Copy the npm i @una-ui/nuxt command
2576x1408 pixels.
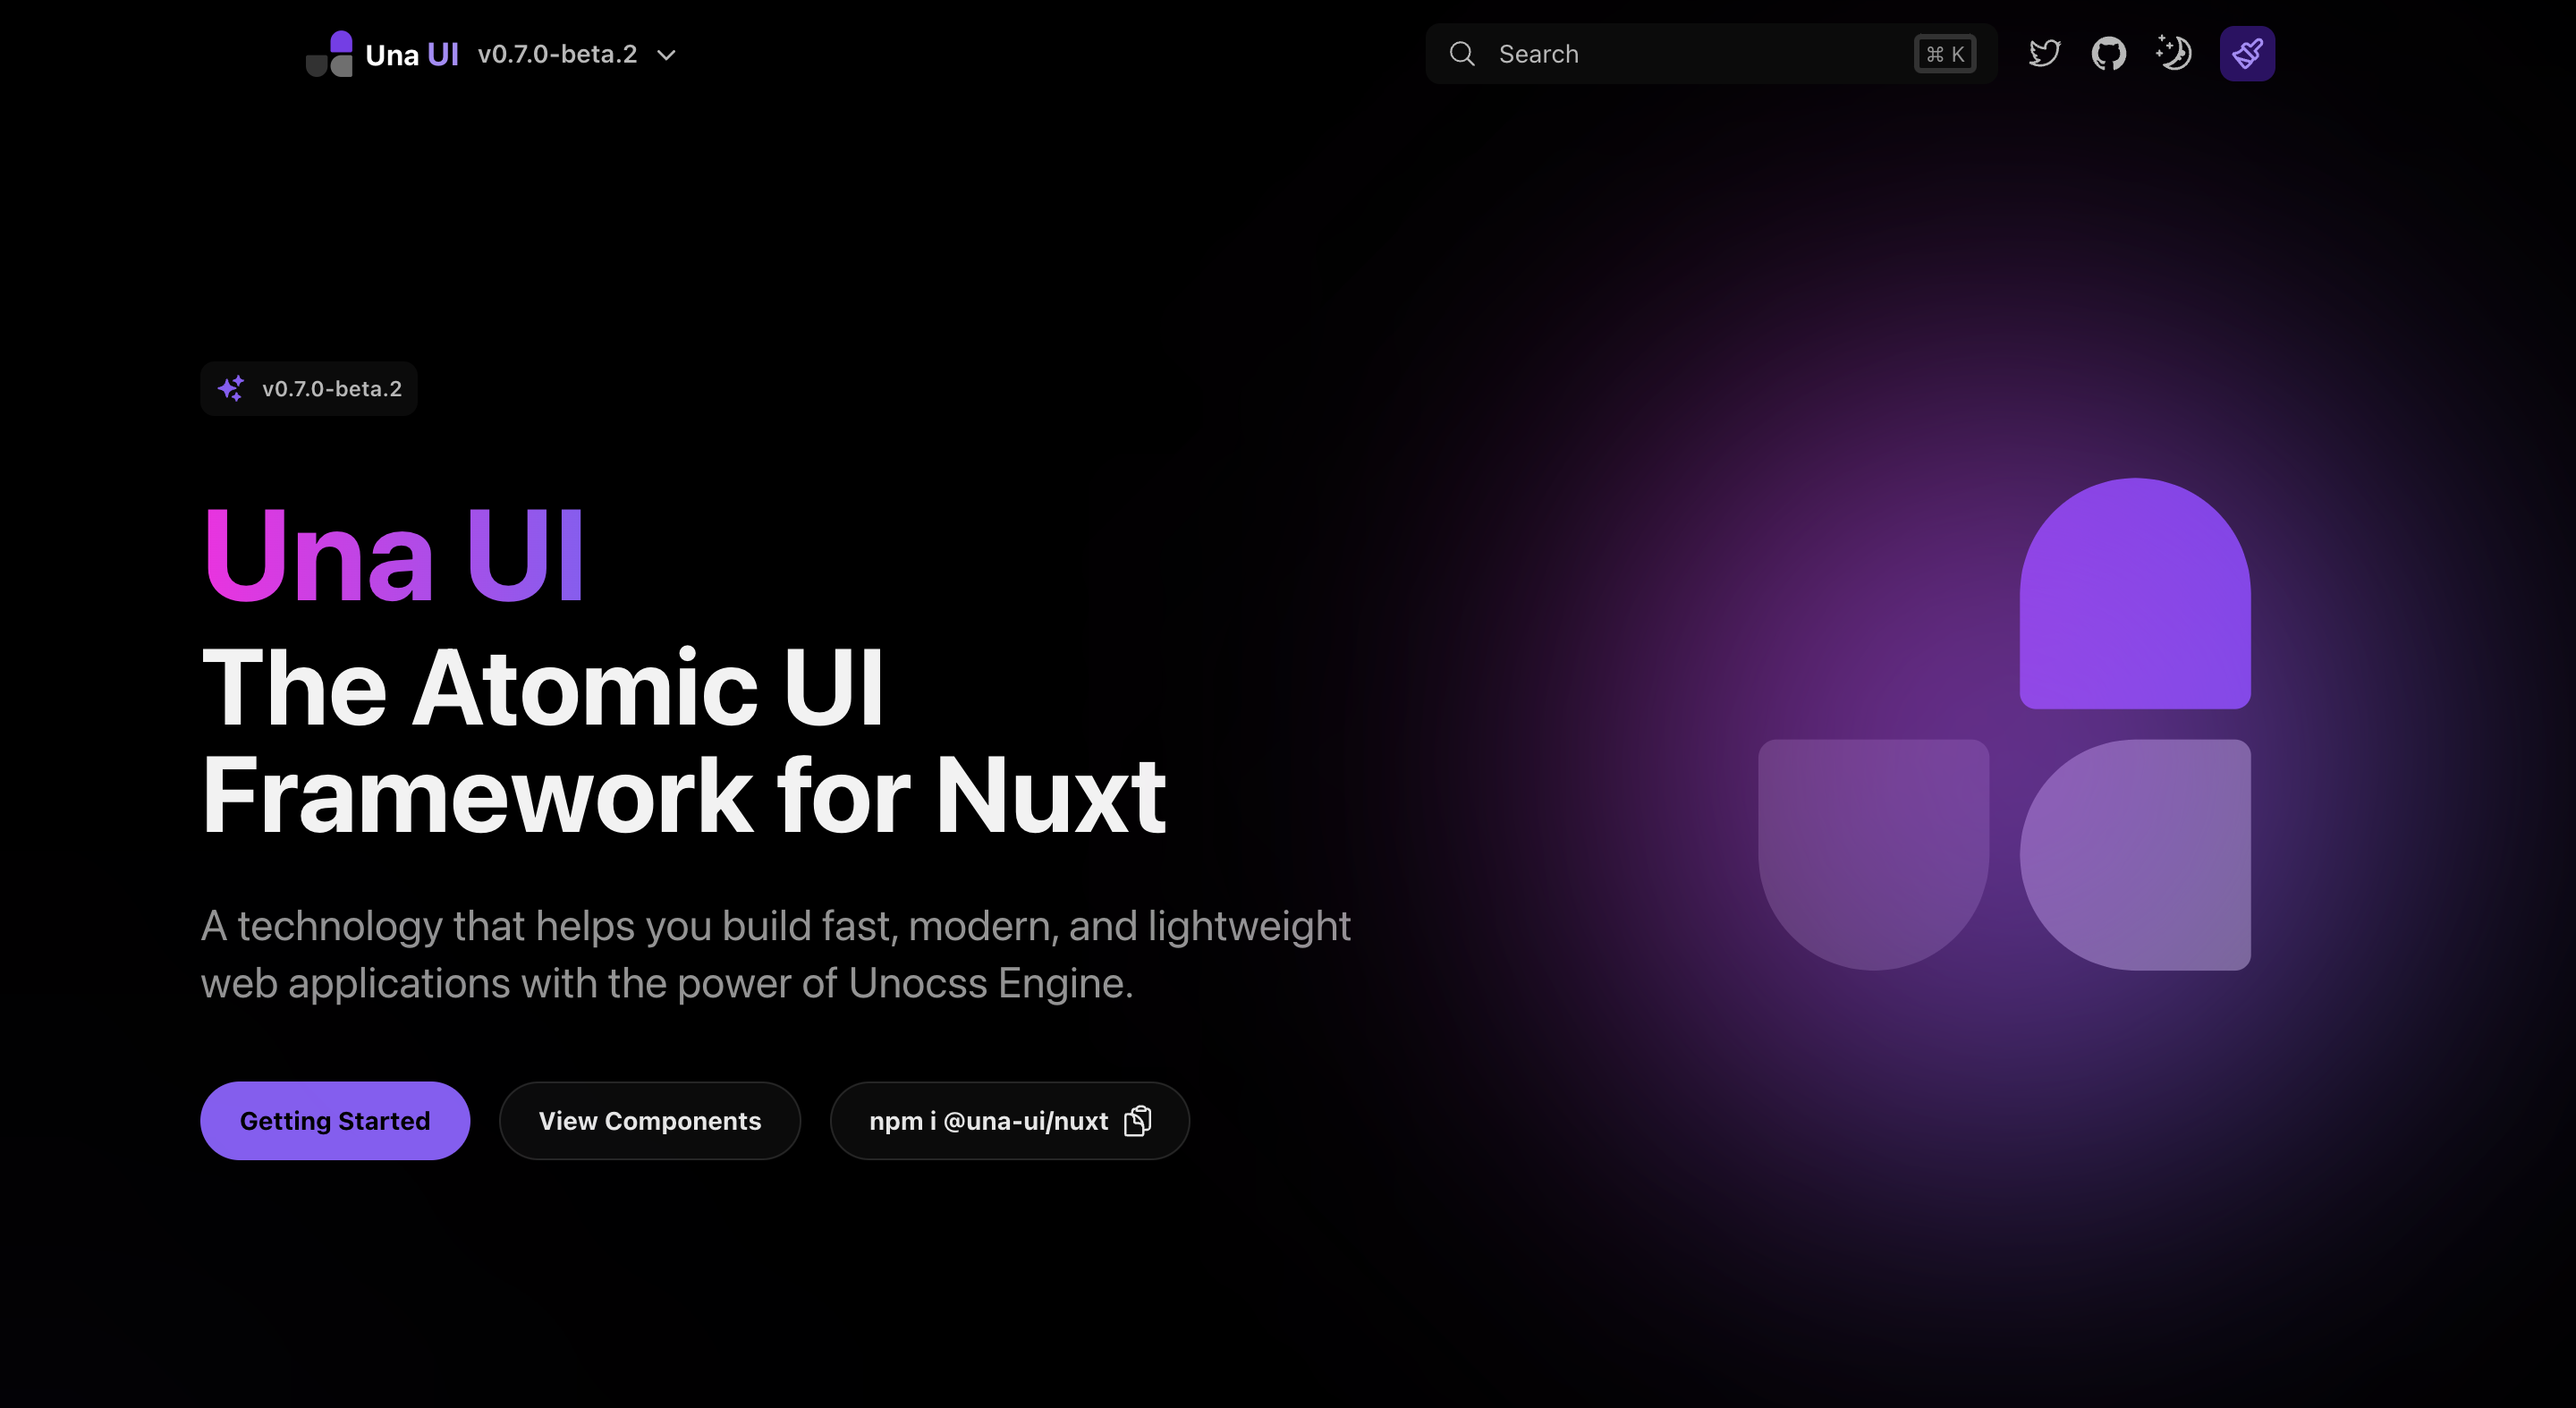[988, 1121]
